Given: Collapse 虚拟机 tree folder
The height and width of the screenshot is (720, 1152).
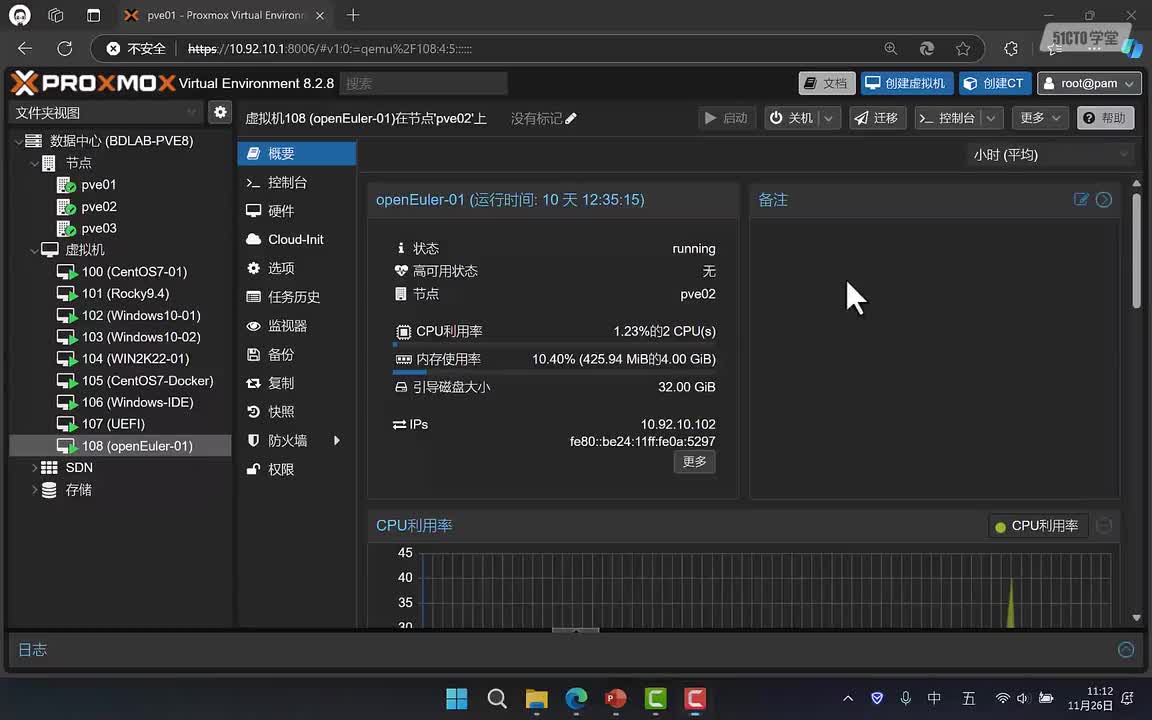Looking at the screenshot, I should pyautogui.click(x=34, y=251).
